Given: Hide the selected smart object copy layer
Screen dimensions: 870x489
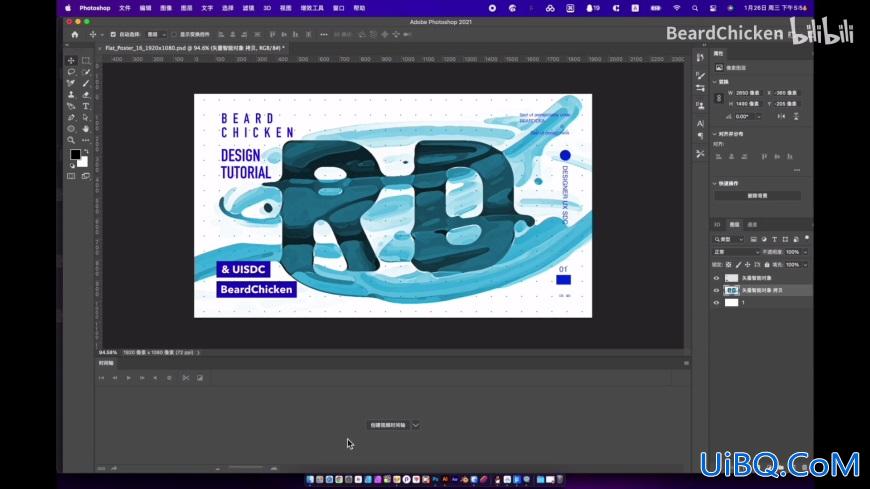Looking at the screenshot, I should tap(716, 290).
